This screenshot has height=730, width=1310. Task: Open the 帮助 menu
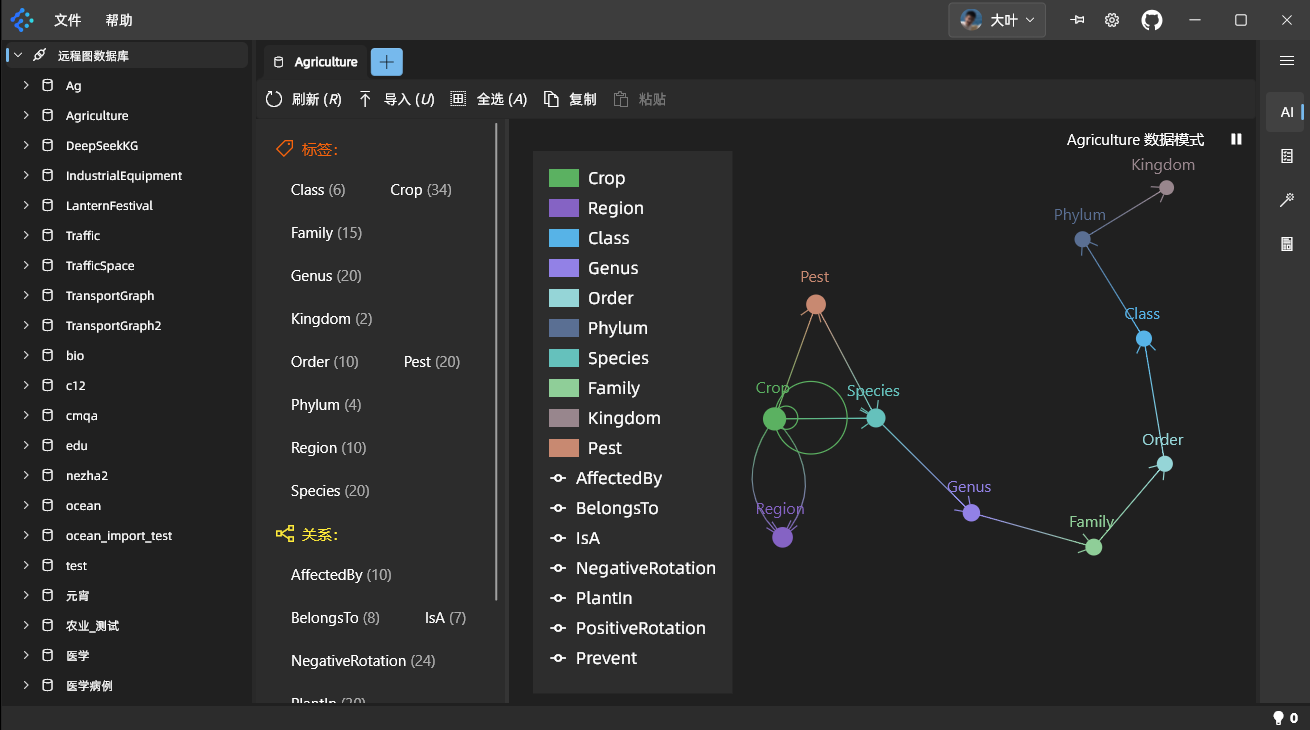119,20
